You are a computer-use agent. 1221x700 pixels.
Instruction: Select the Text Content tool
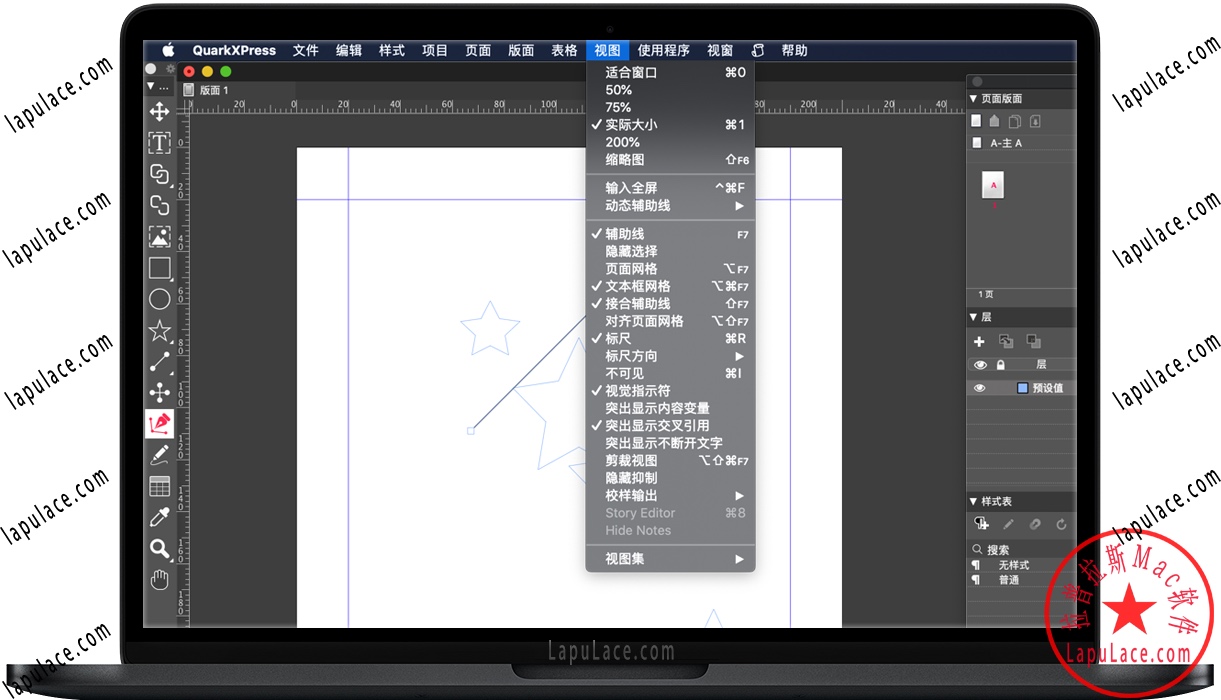159,143
